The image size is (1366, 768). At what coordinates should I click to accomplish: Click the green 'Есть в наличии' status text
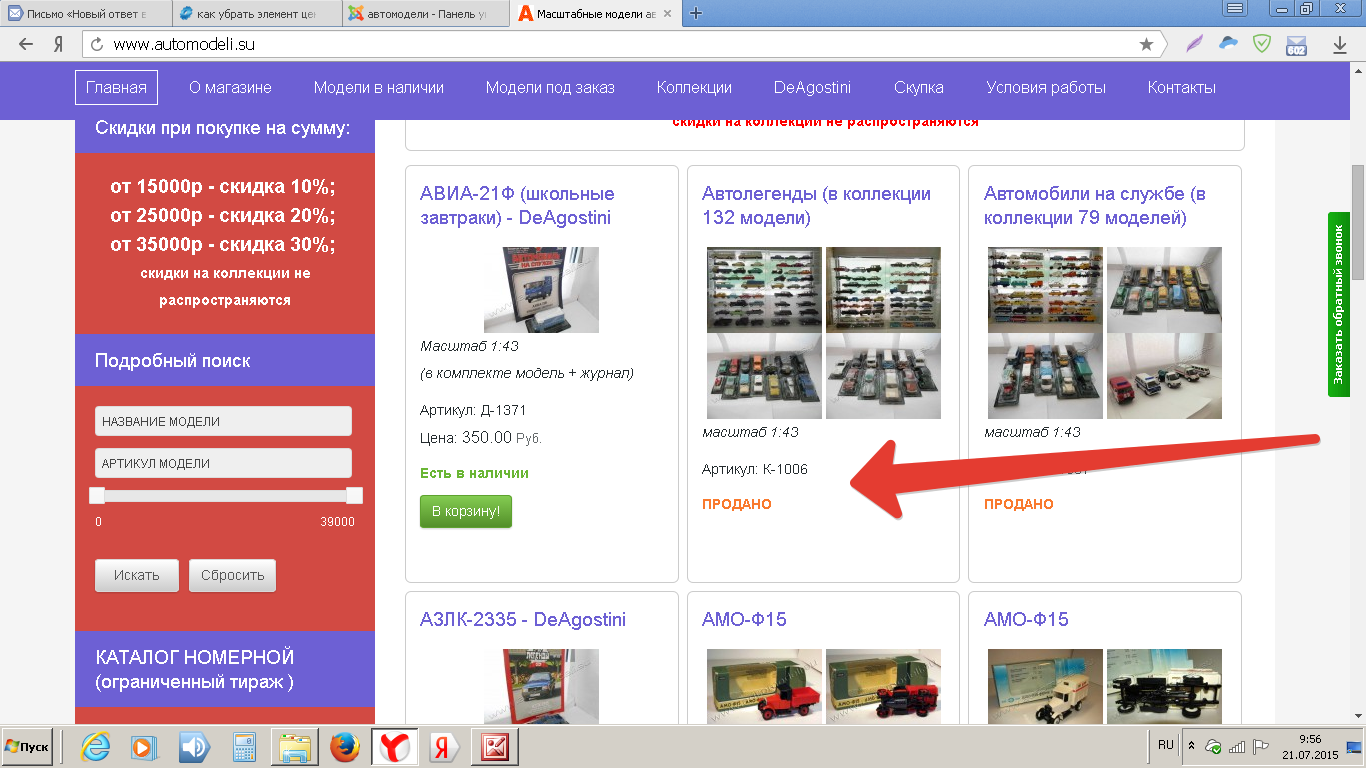[x=474, y=473]
